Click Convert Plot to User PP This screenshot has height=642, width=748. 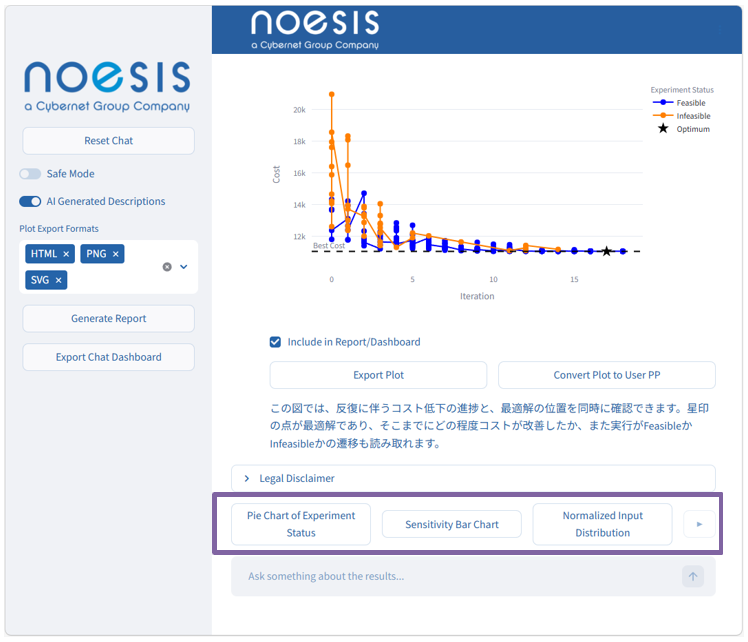click(607, 375)
